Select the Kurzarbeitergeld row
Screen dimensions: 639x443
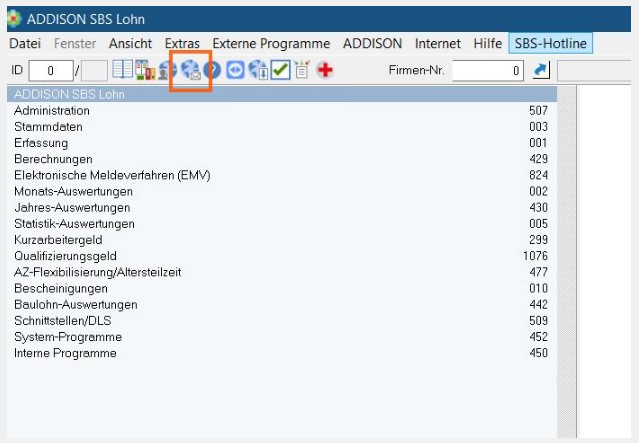[x=282, y=240]
